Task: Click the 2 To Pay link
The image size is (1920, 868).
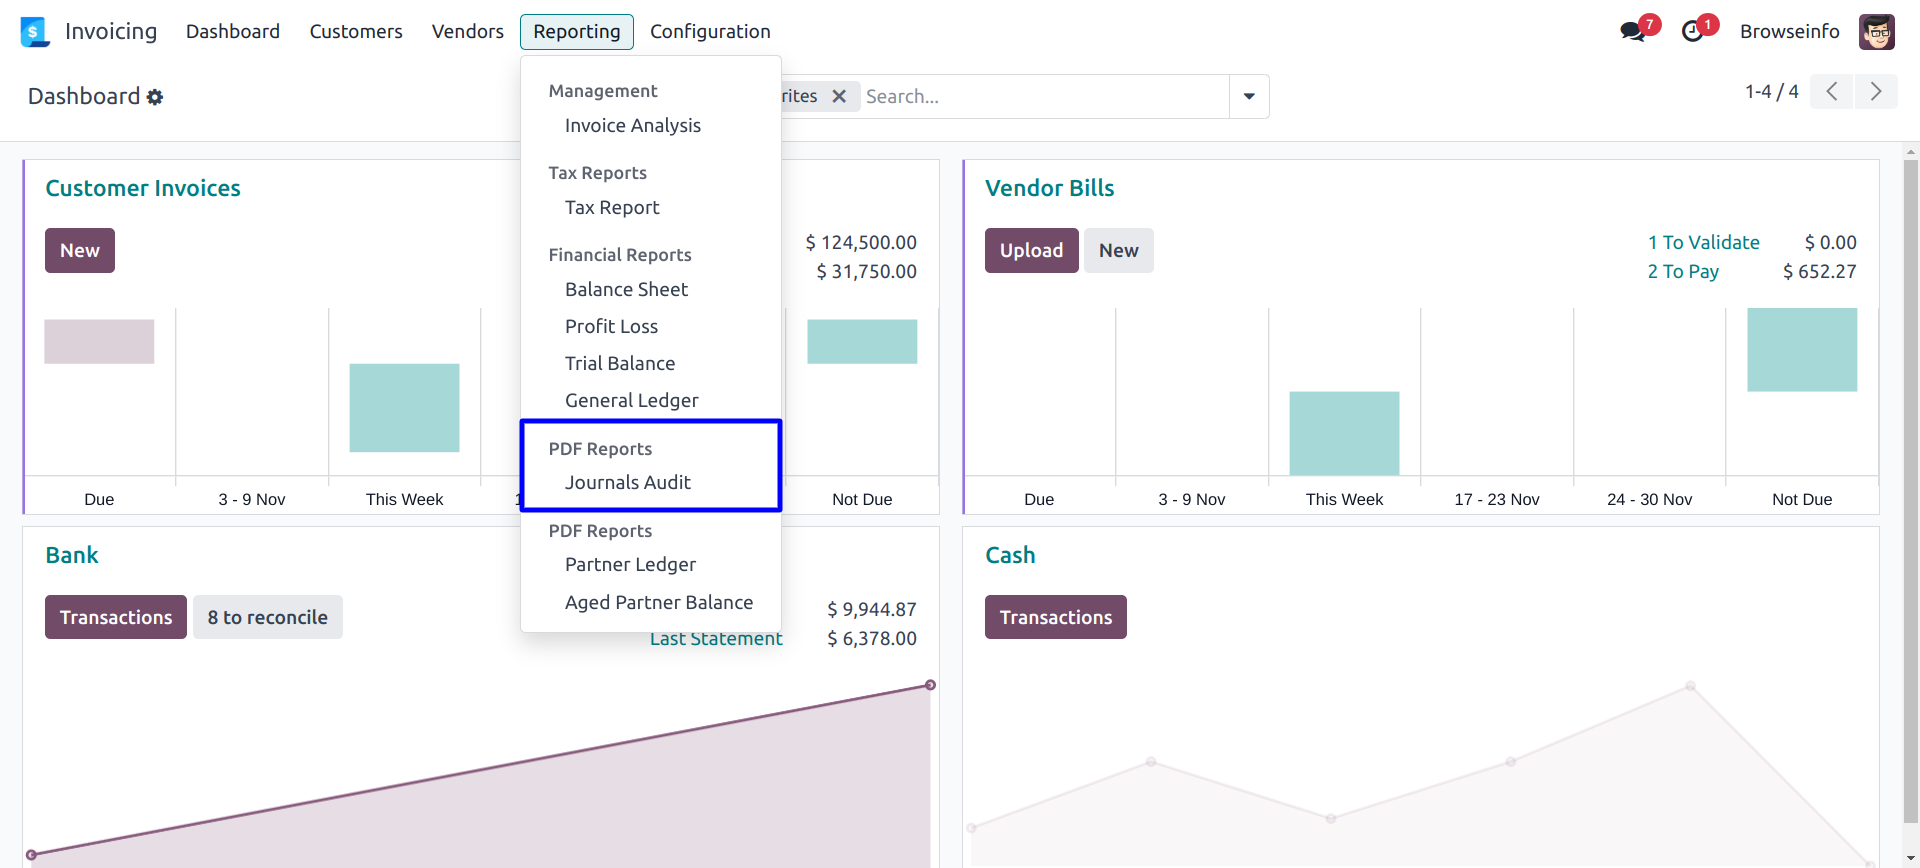Action: pyautogui.click(x=1683, y=272)
